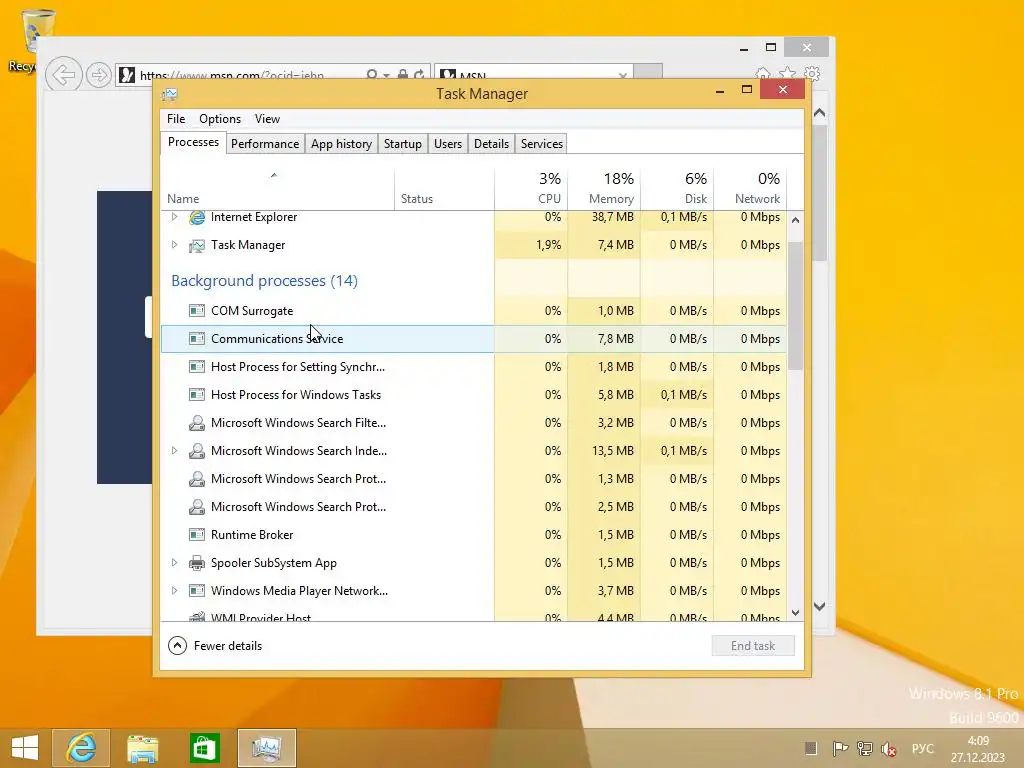This screenshot has width=1024, height=768.
Task: Click the muted volume tray icon
Action: pyautogui.click(x=888, y=748)
